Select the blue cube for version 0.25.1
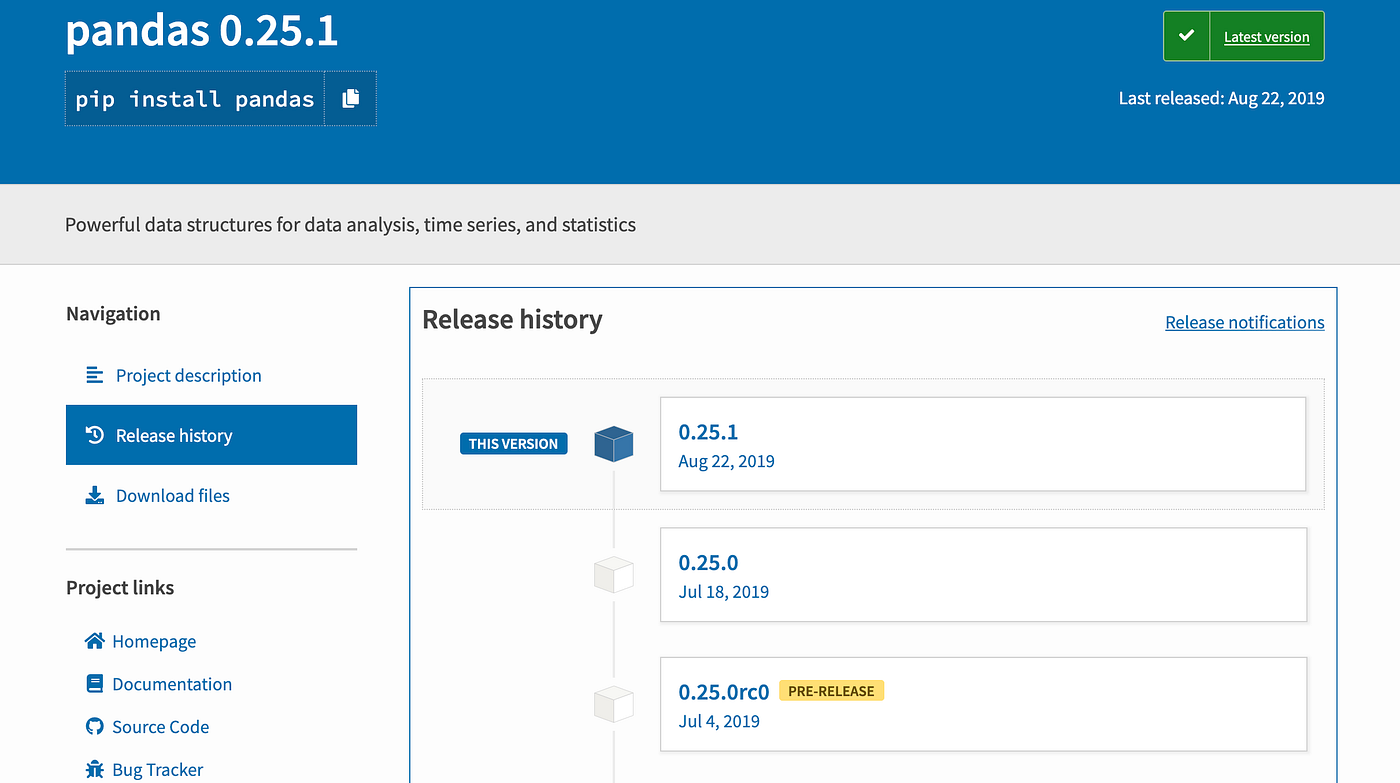Screen dimensions: 1400x783 point(613,443)
